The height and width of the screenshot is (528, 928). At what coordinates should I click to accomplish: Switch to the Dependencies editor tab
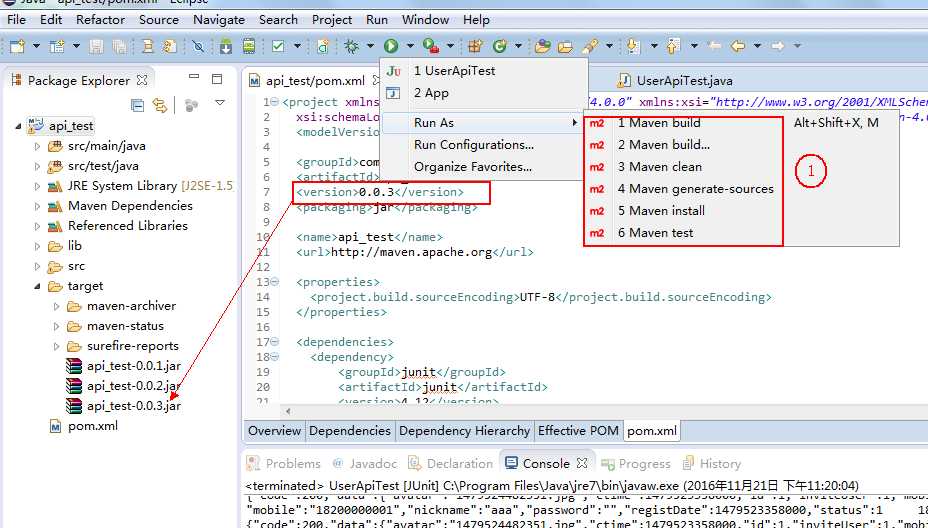point(350,431)
